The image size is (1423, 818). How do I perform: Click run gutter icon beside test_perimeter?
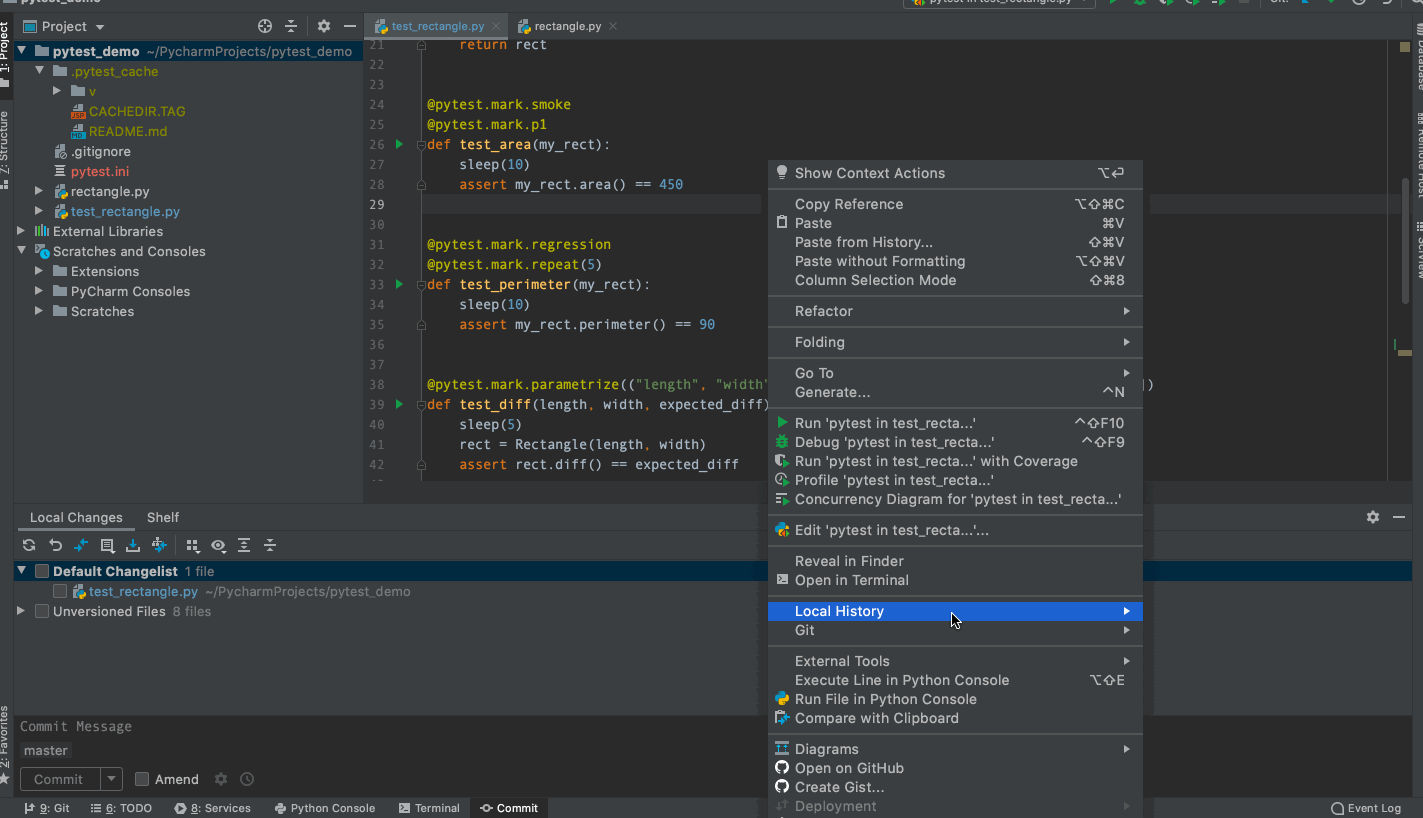click(x=399, y=284)
